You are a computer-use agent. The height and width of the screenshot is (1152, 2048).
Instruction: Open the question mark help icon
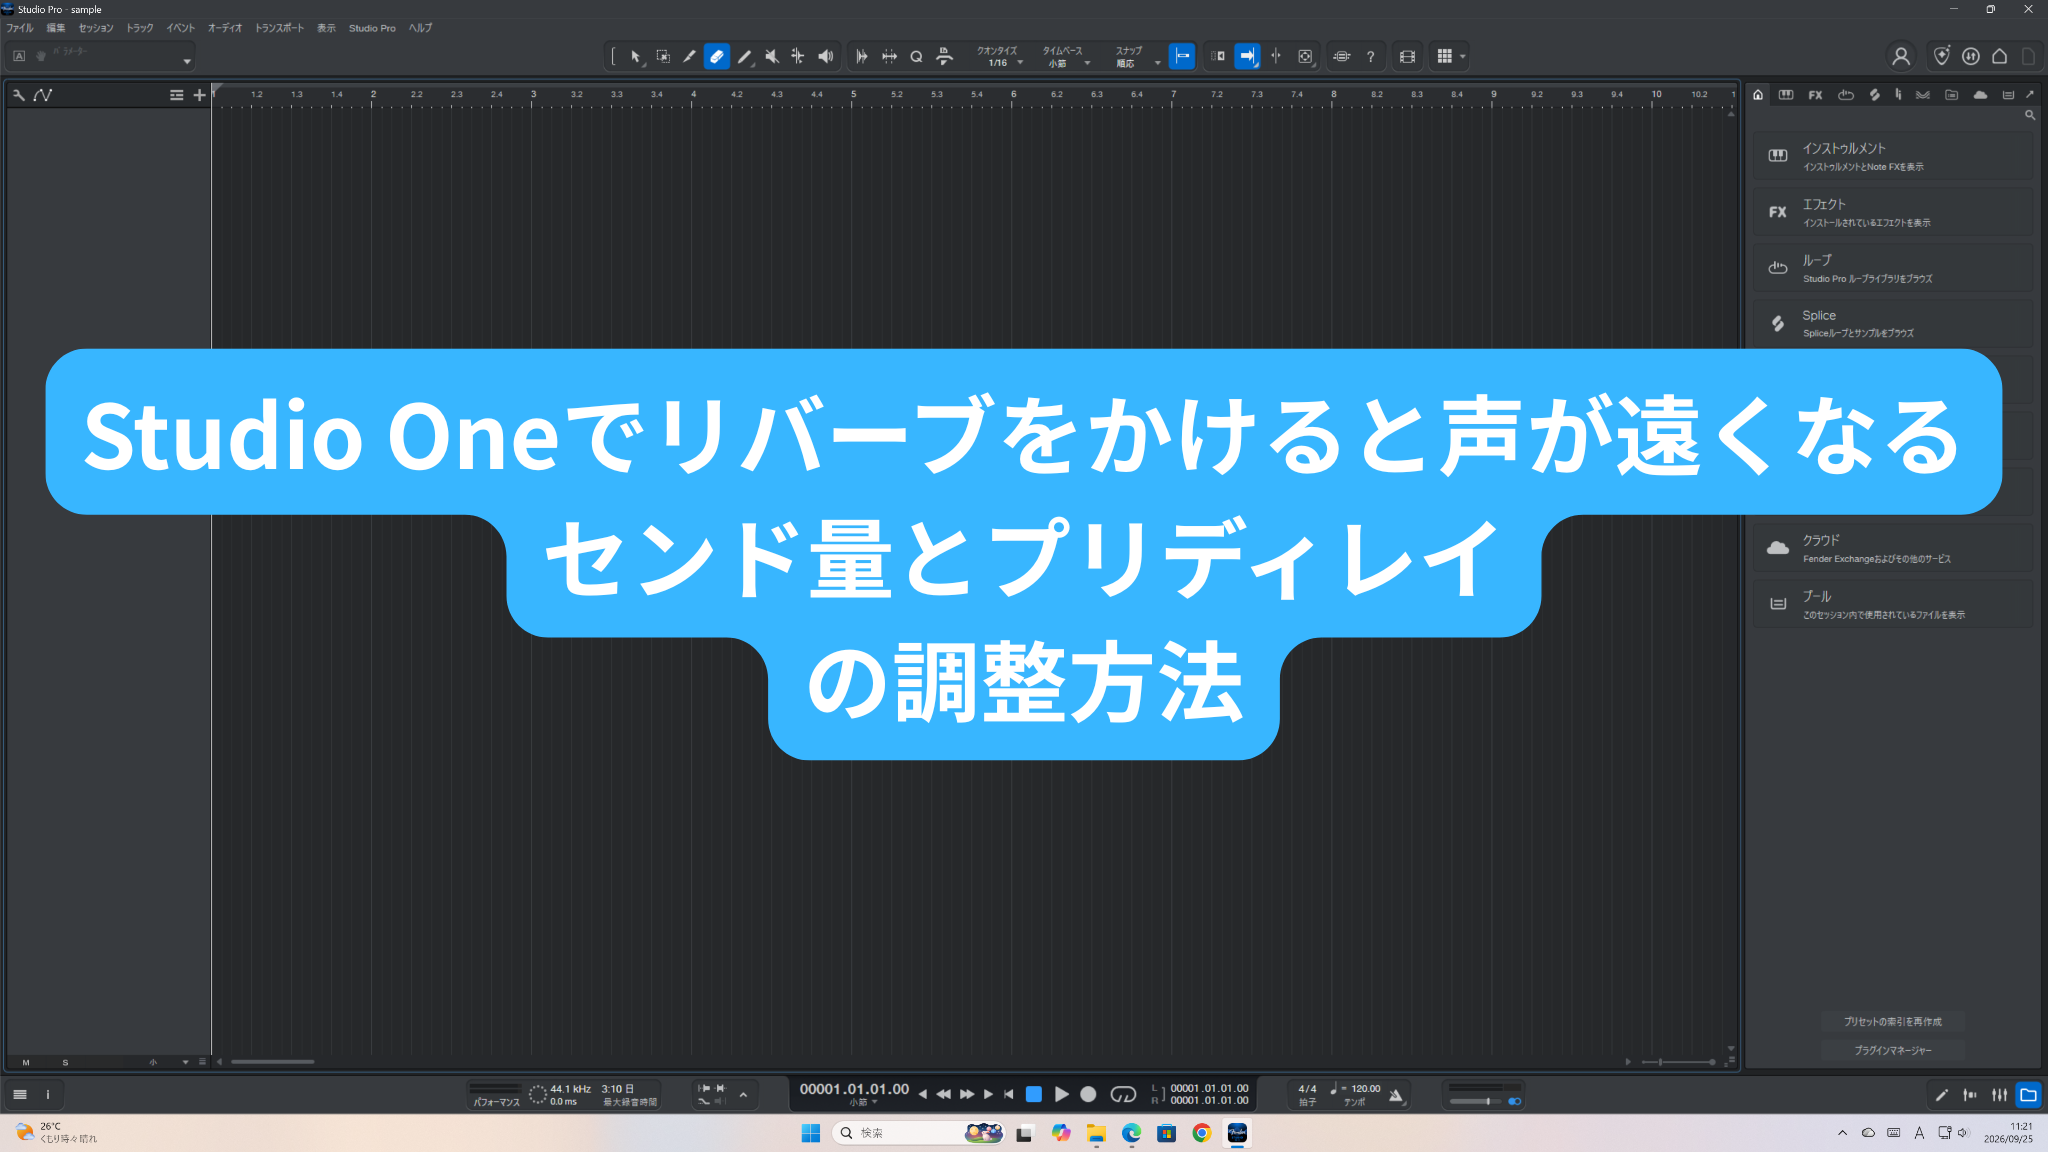1370,57
